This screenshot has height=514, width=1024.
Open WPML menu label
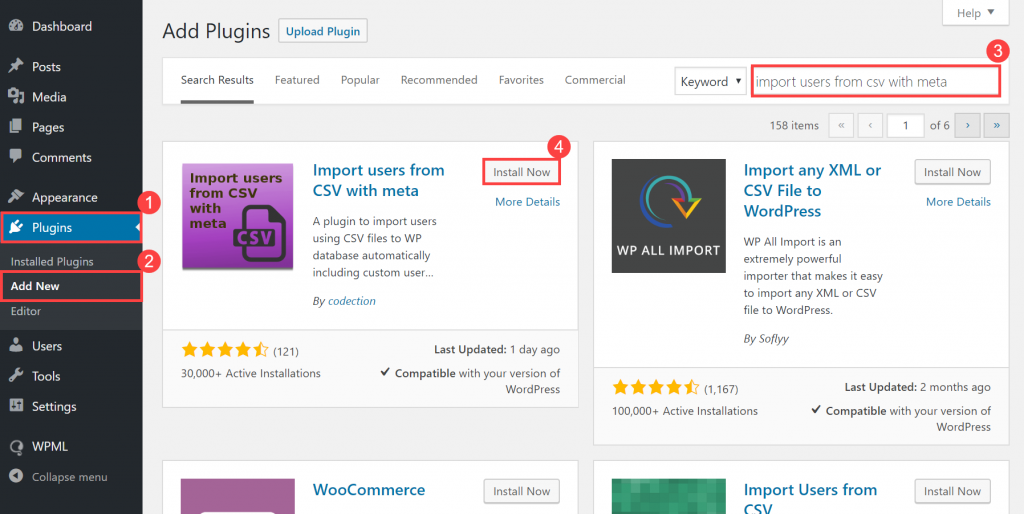(x=50, y=447)
